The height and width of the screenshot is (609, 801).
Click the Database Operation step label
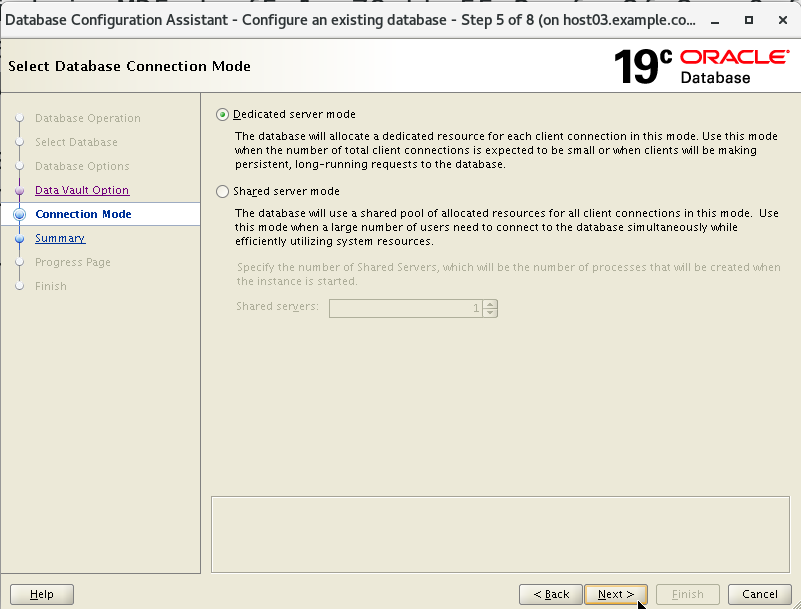[87, 118]
